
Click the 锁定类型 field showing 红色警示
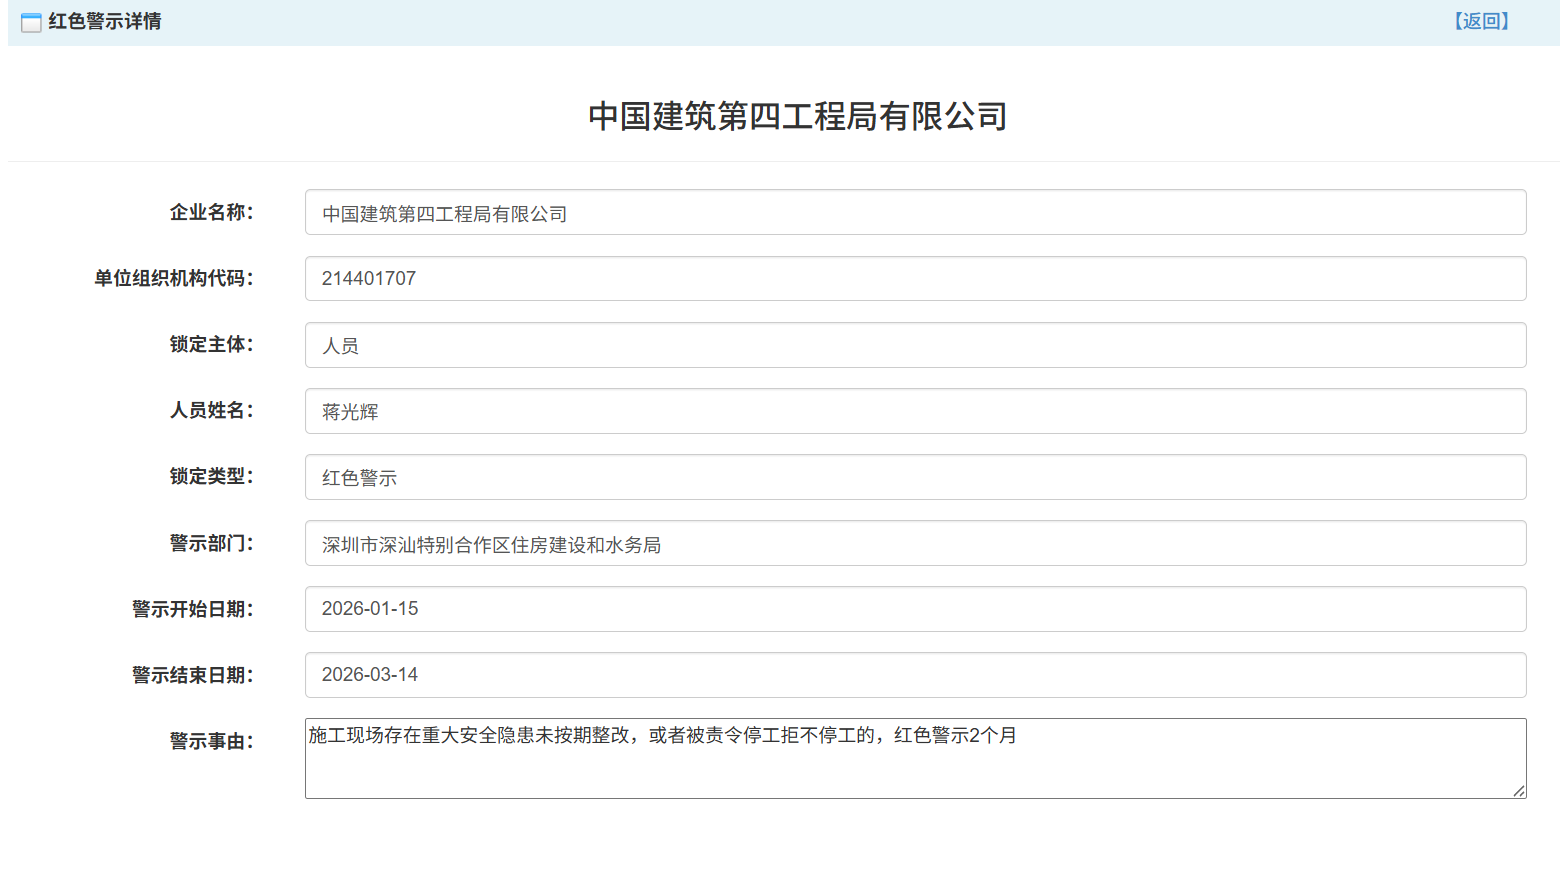tap(915, 477)
